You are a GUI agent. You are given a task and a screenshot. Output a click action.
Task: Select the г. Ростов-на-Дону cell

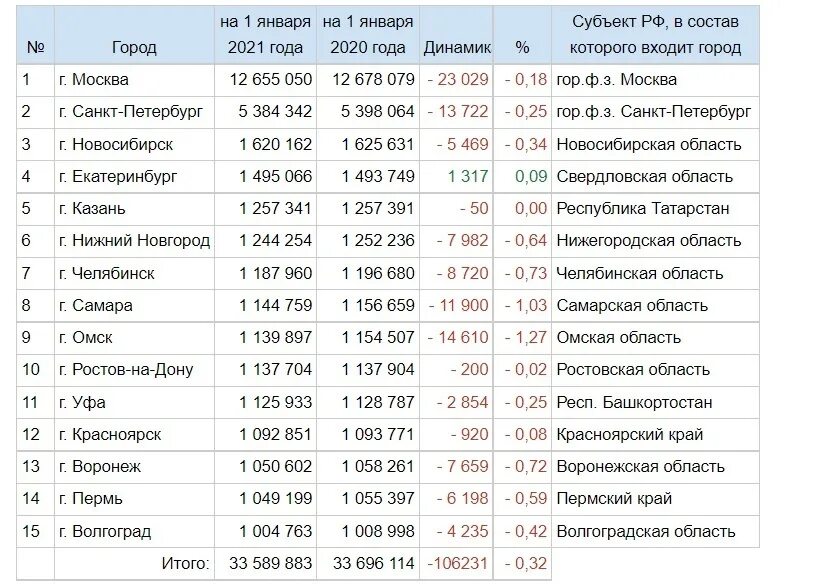[x=134, y=370]
